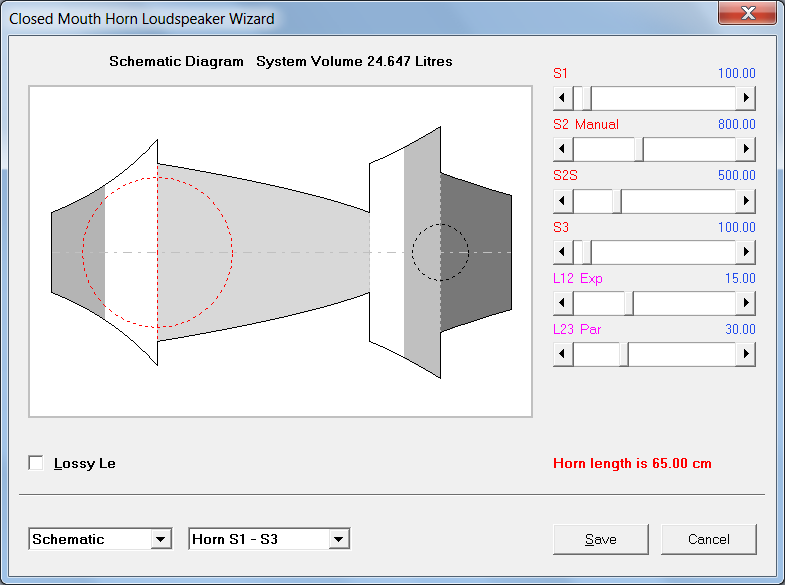Screen dimensions: 785x585
Task: Click the S2S label
Action: point(565,175)
